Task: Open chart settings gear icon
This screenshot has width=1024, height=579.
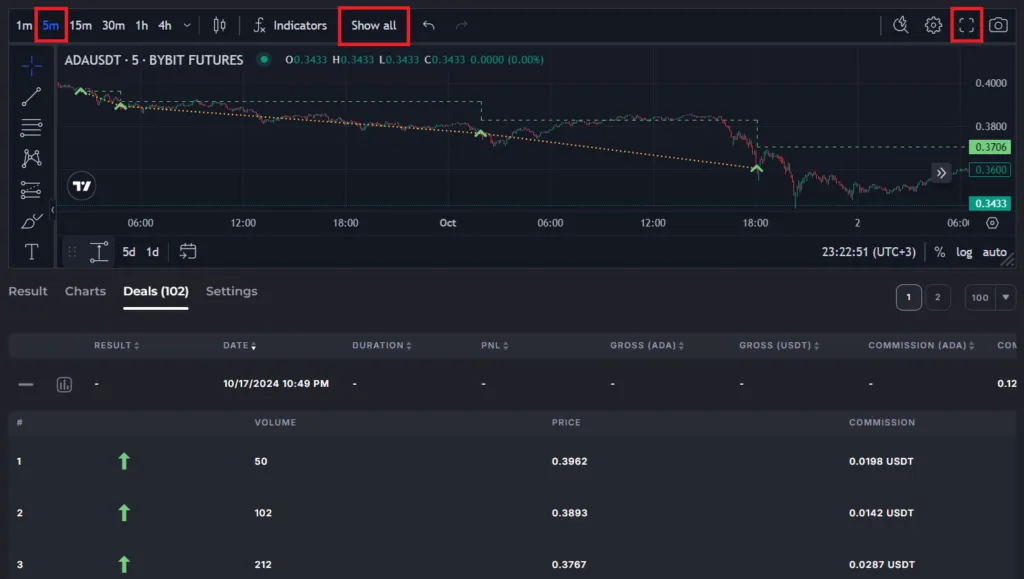Action: tap(933, 26)
